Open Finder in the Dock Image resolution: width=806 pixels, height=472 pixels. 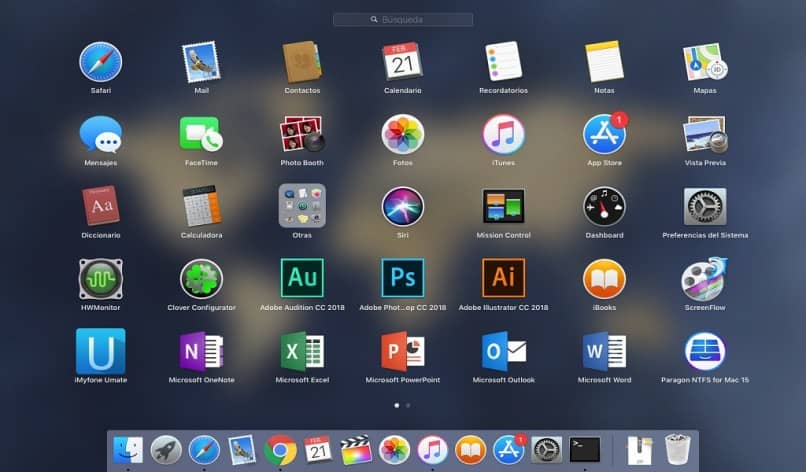click(128, 450)
